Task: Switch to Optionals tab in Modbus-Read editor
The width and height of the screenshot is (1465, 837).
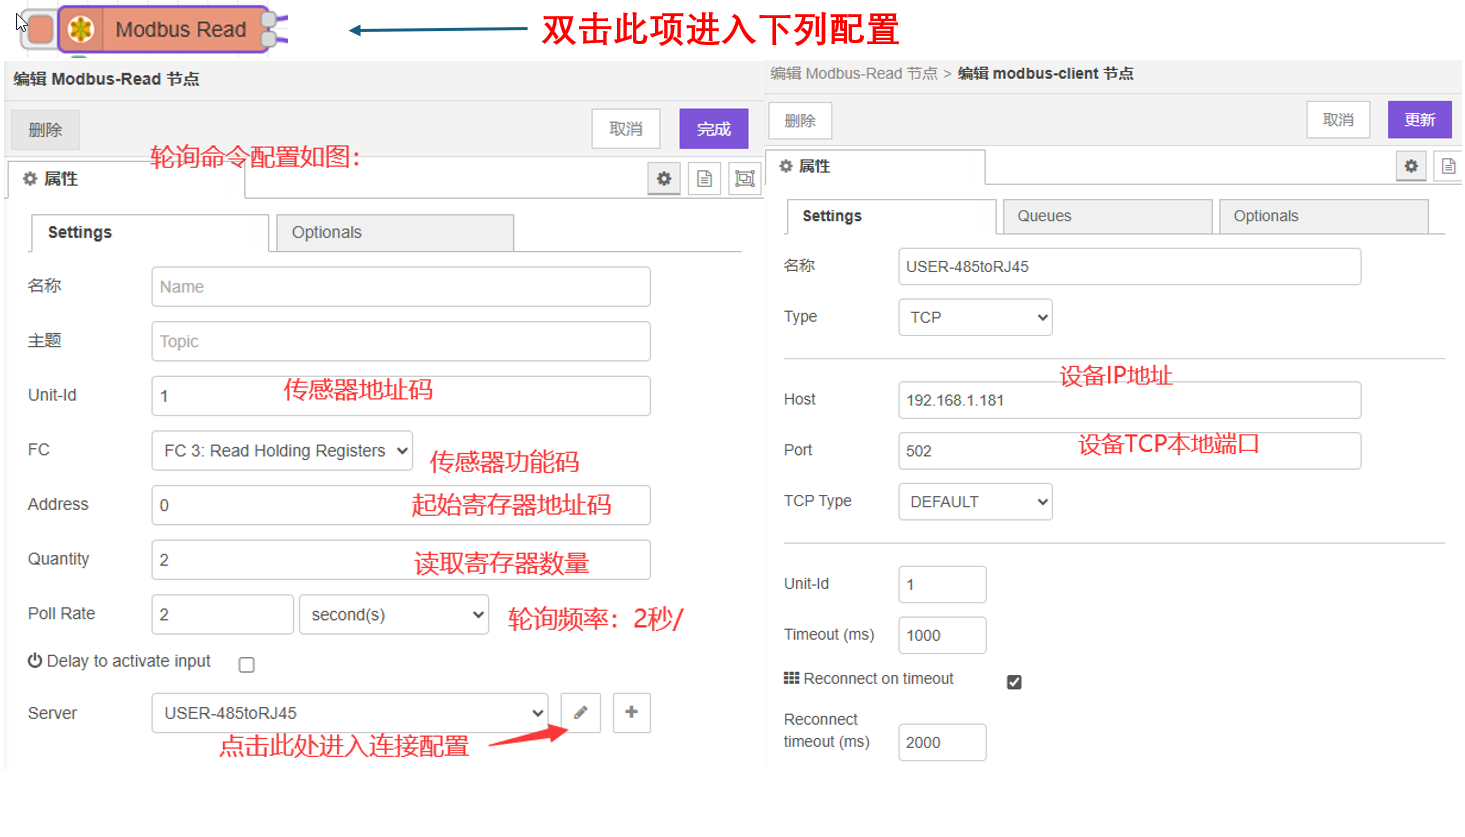Action: point(394,233)
